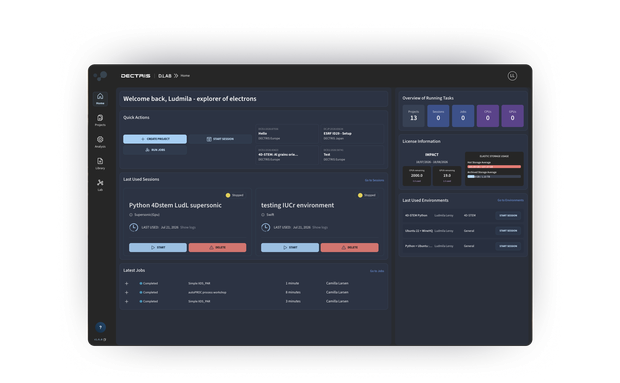
Task: Click the Run Jobs button
Action: pyautogui.click(x=155, y=150)
